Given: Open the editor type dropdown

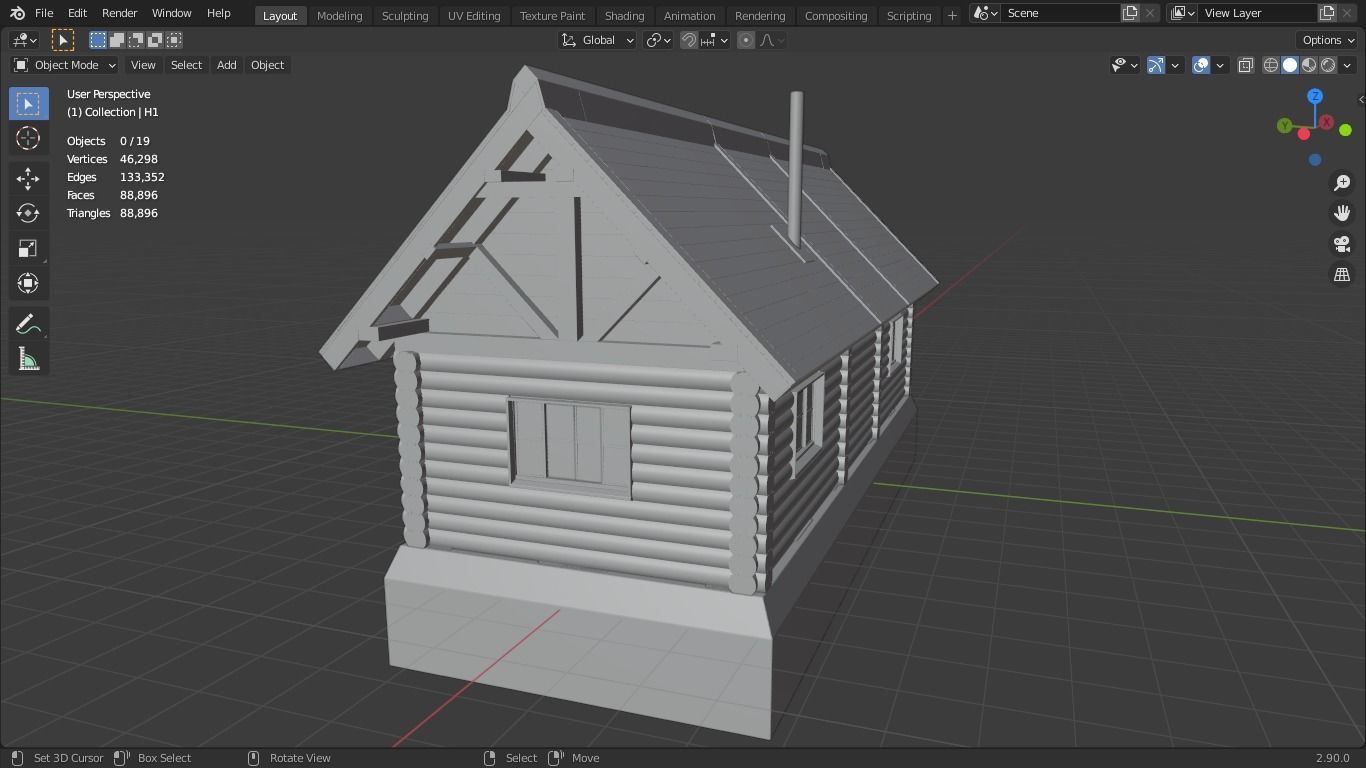Looking at the screenshot, I should tap(23, 40).
